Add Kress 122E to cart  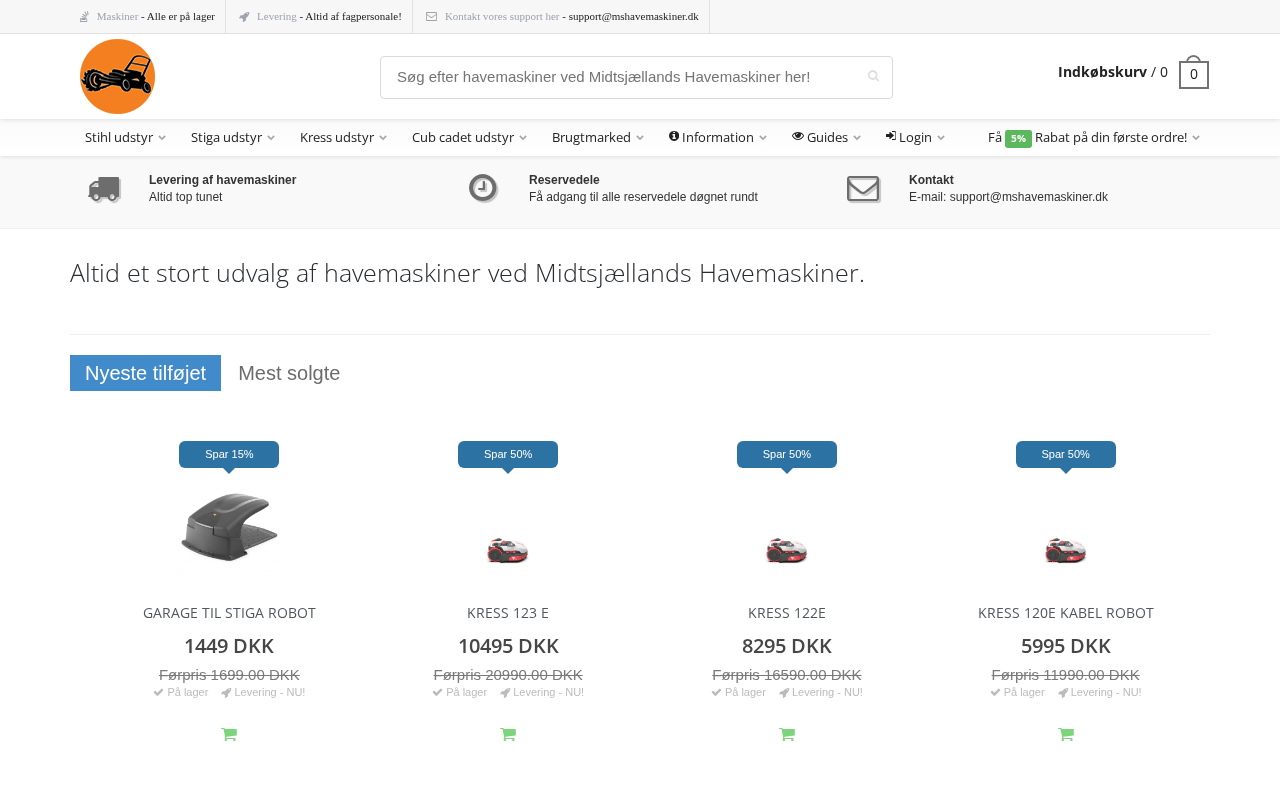click(x=787, y=735)
